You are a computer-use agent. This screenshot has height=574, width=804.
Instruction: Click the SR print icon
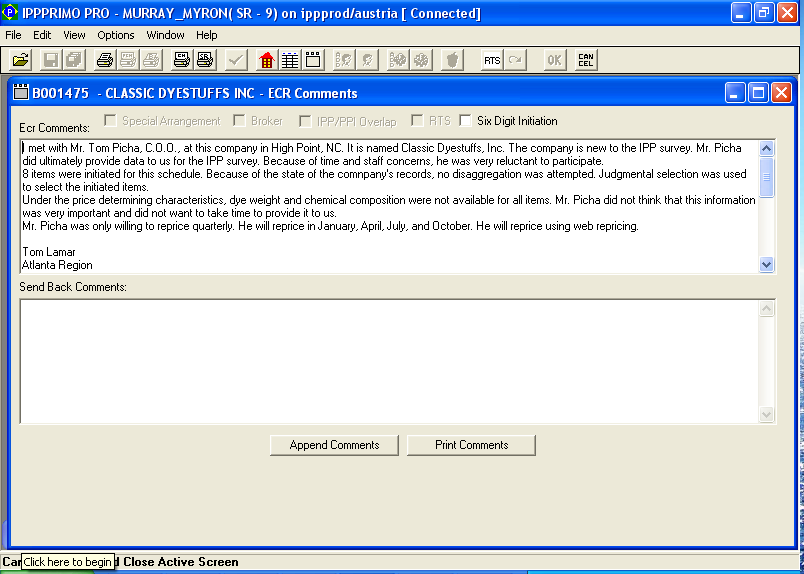[x=205, y=60]
